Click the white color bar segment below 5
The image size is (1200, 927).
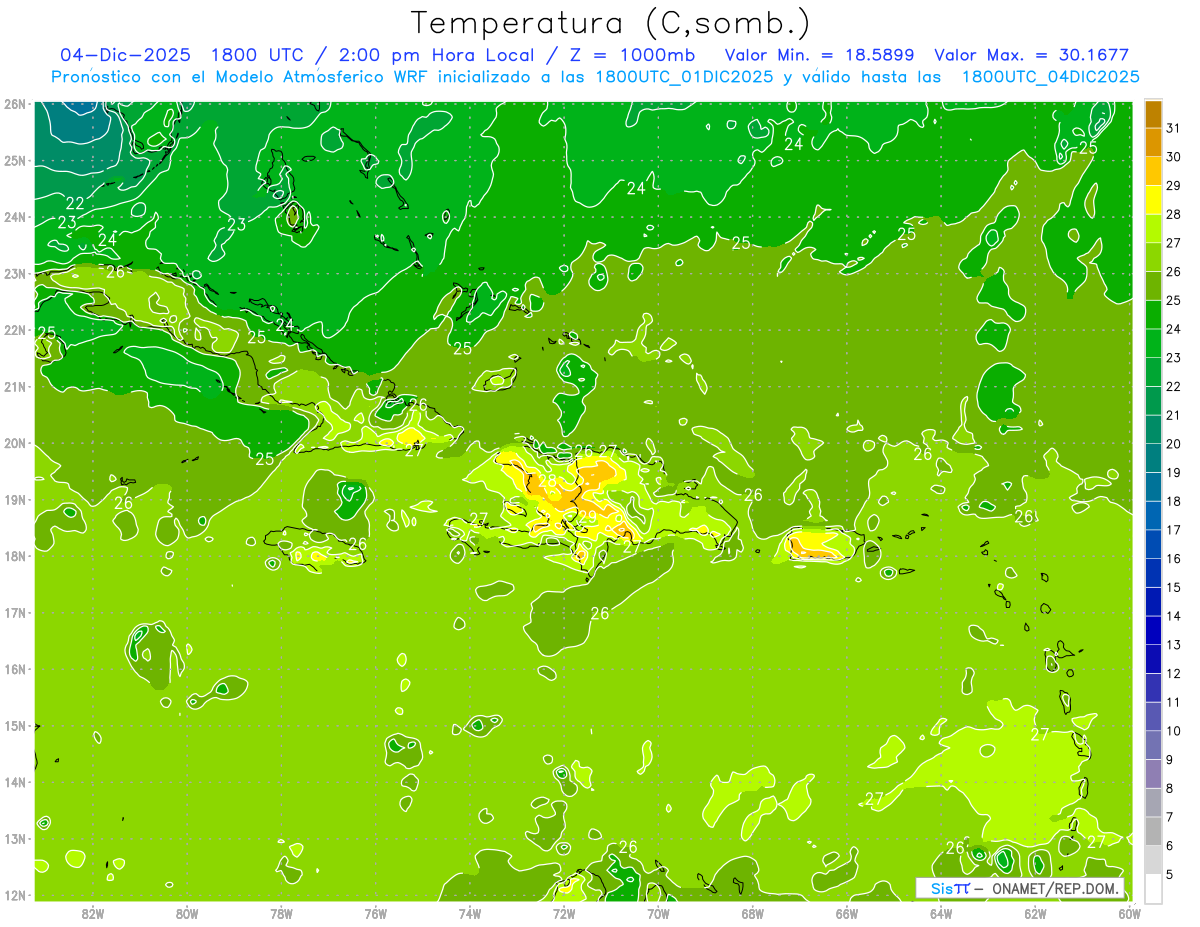click(x=1153, y=888)
